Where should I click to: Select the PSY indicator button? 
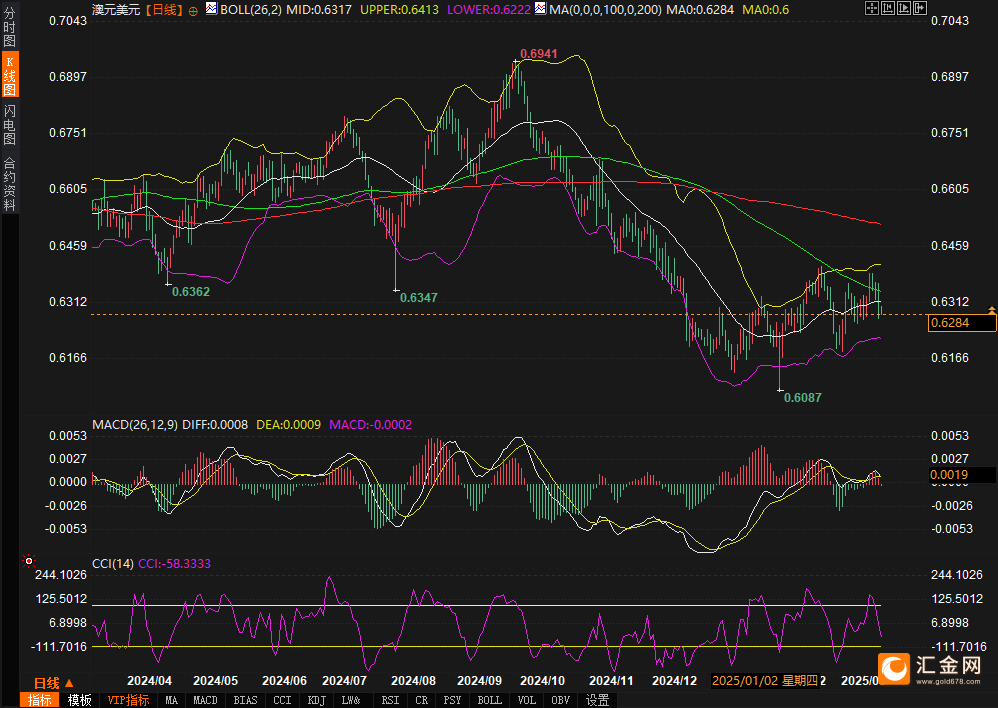point(452,700)
